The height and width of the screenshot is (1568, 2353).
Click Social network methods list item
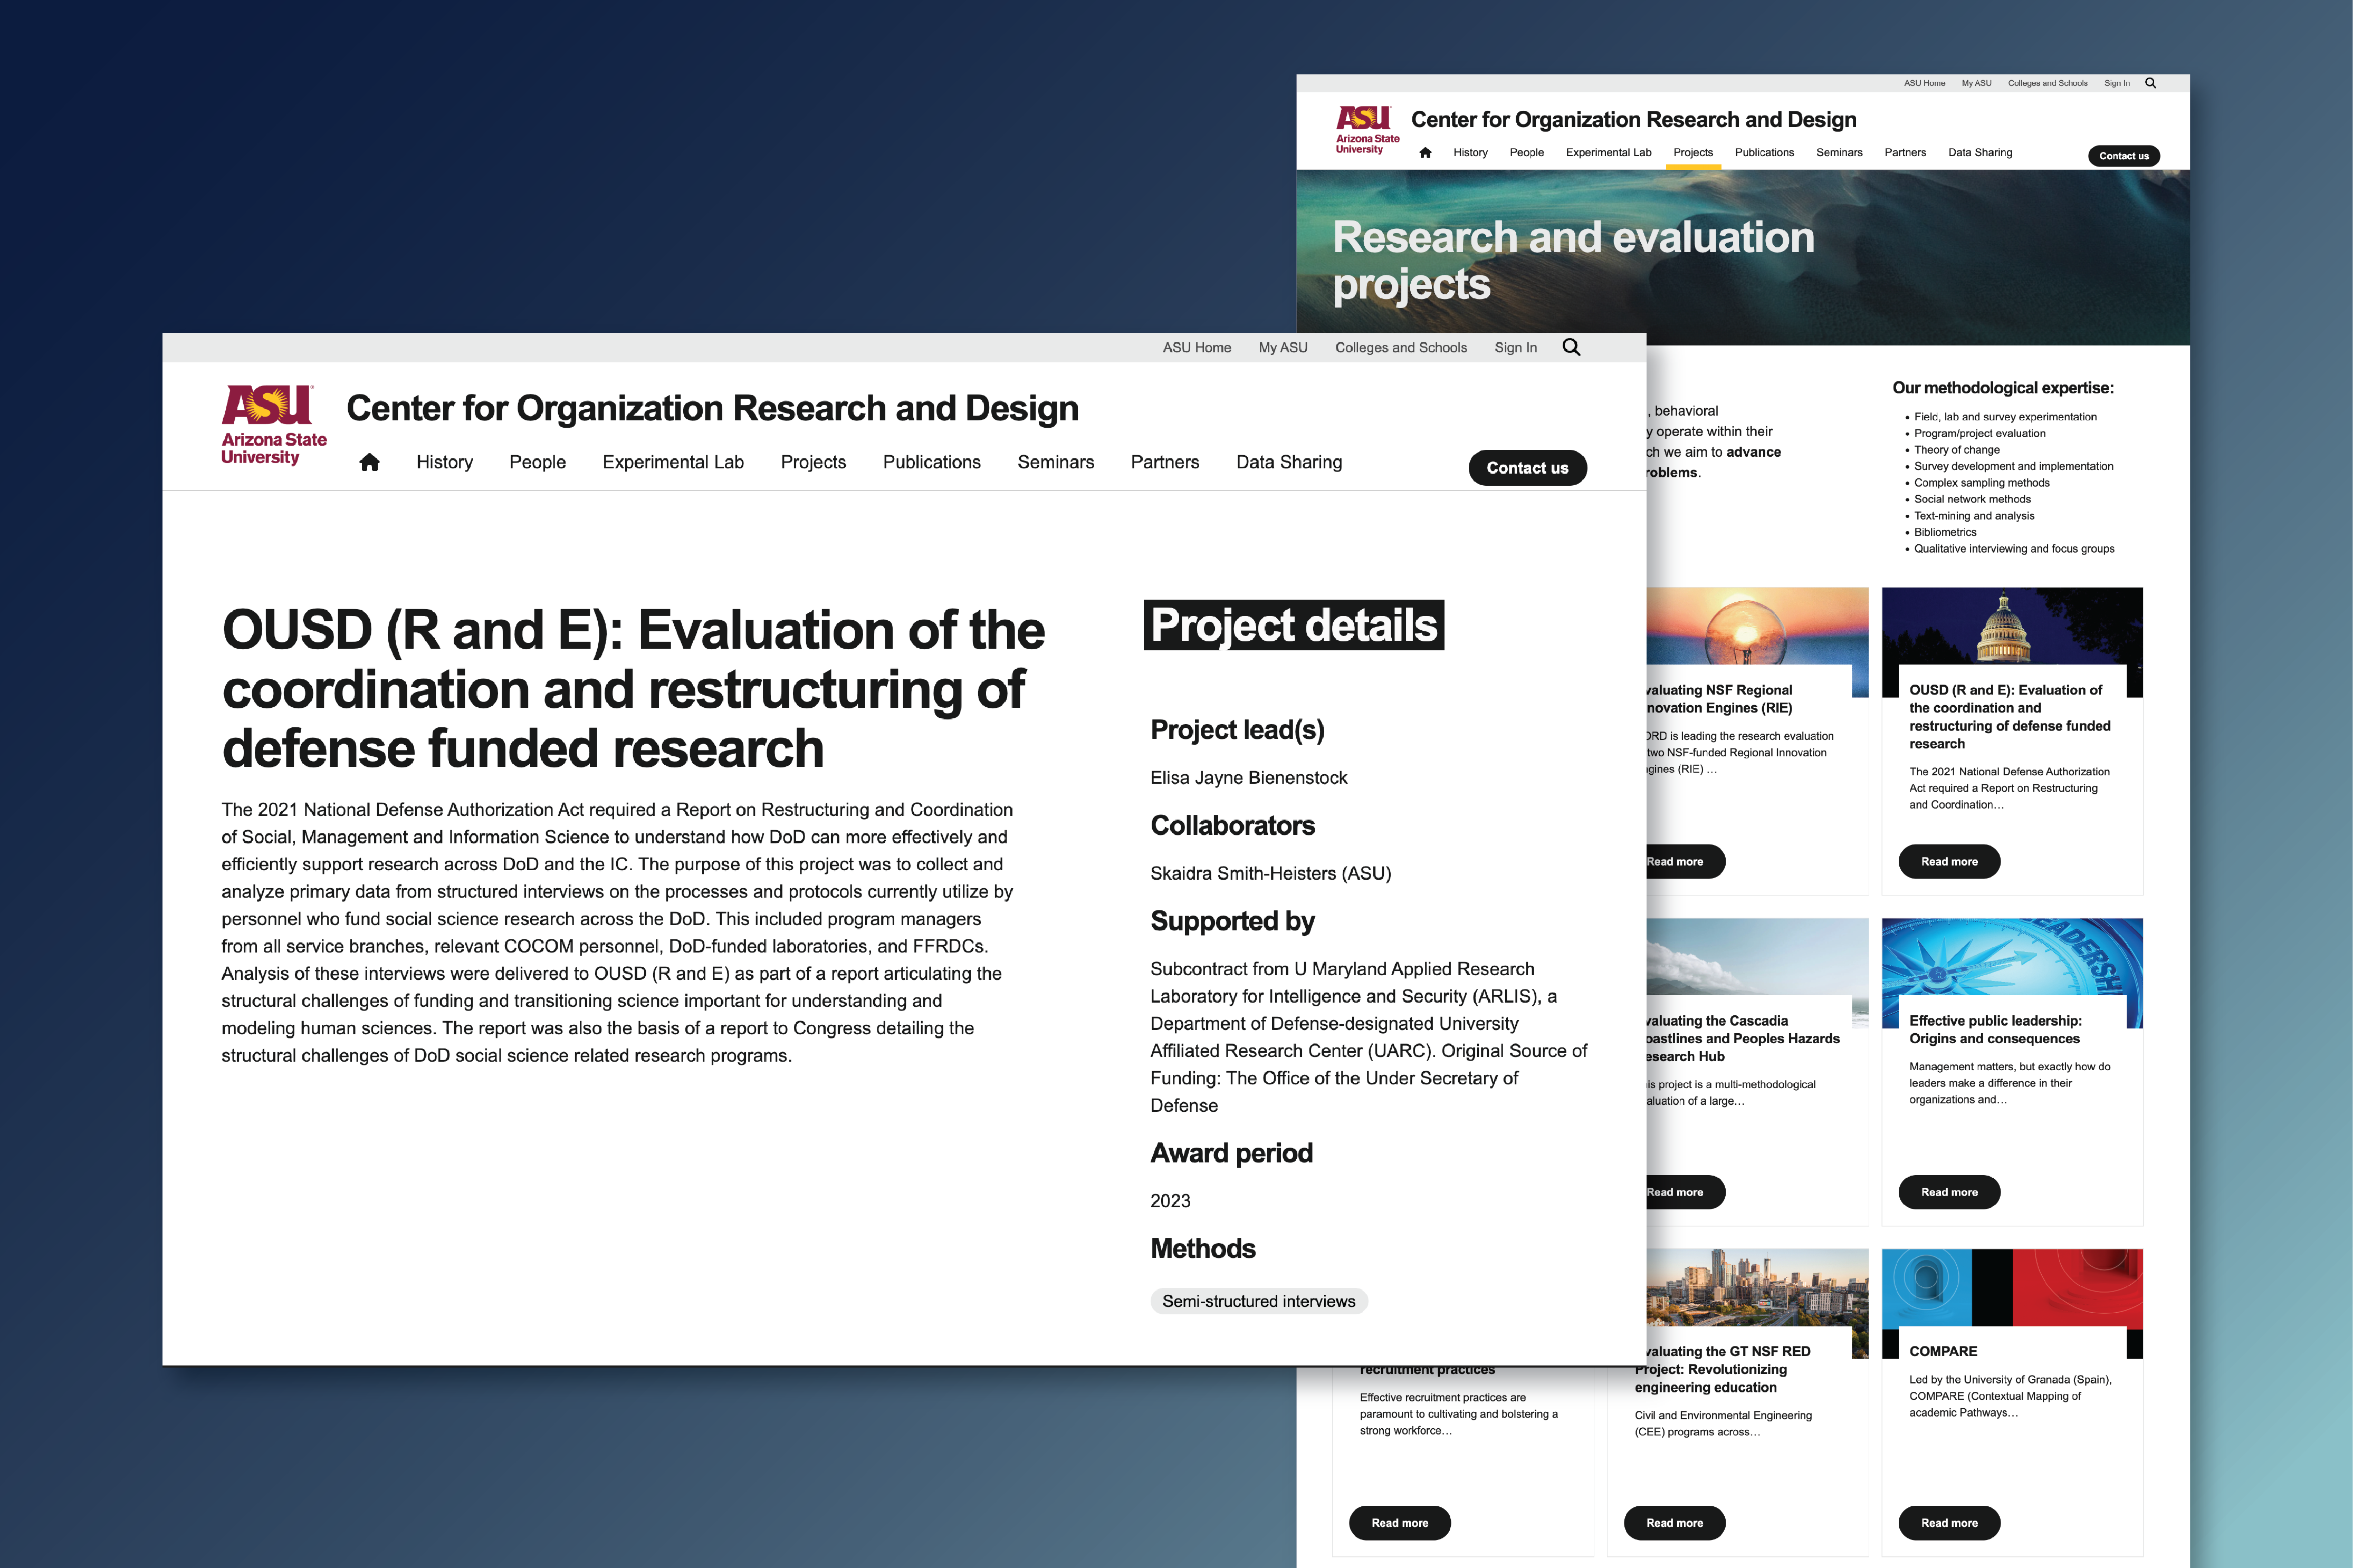click(x=1972, y=499)
